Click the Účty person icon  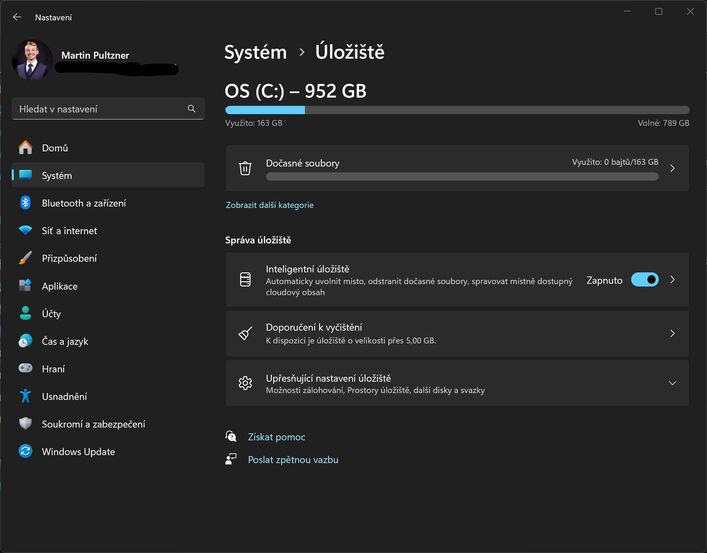pyautogui.click(x=25, y=313)
